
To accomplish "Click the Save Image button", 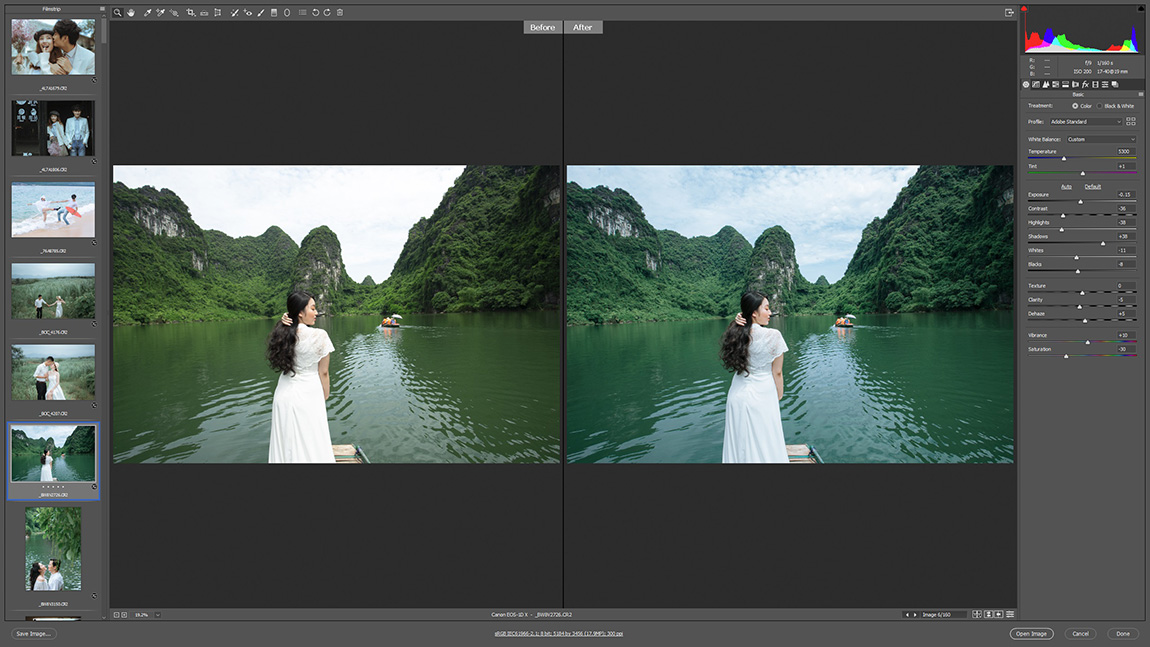I will (x=33, y=634).
